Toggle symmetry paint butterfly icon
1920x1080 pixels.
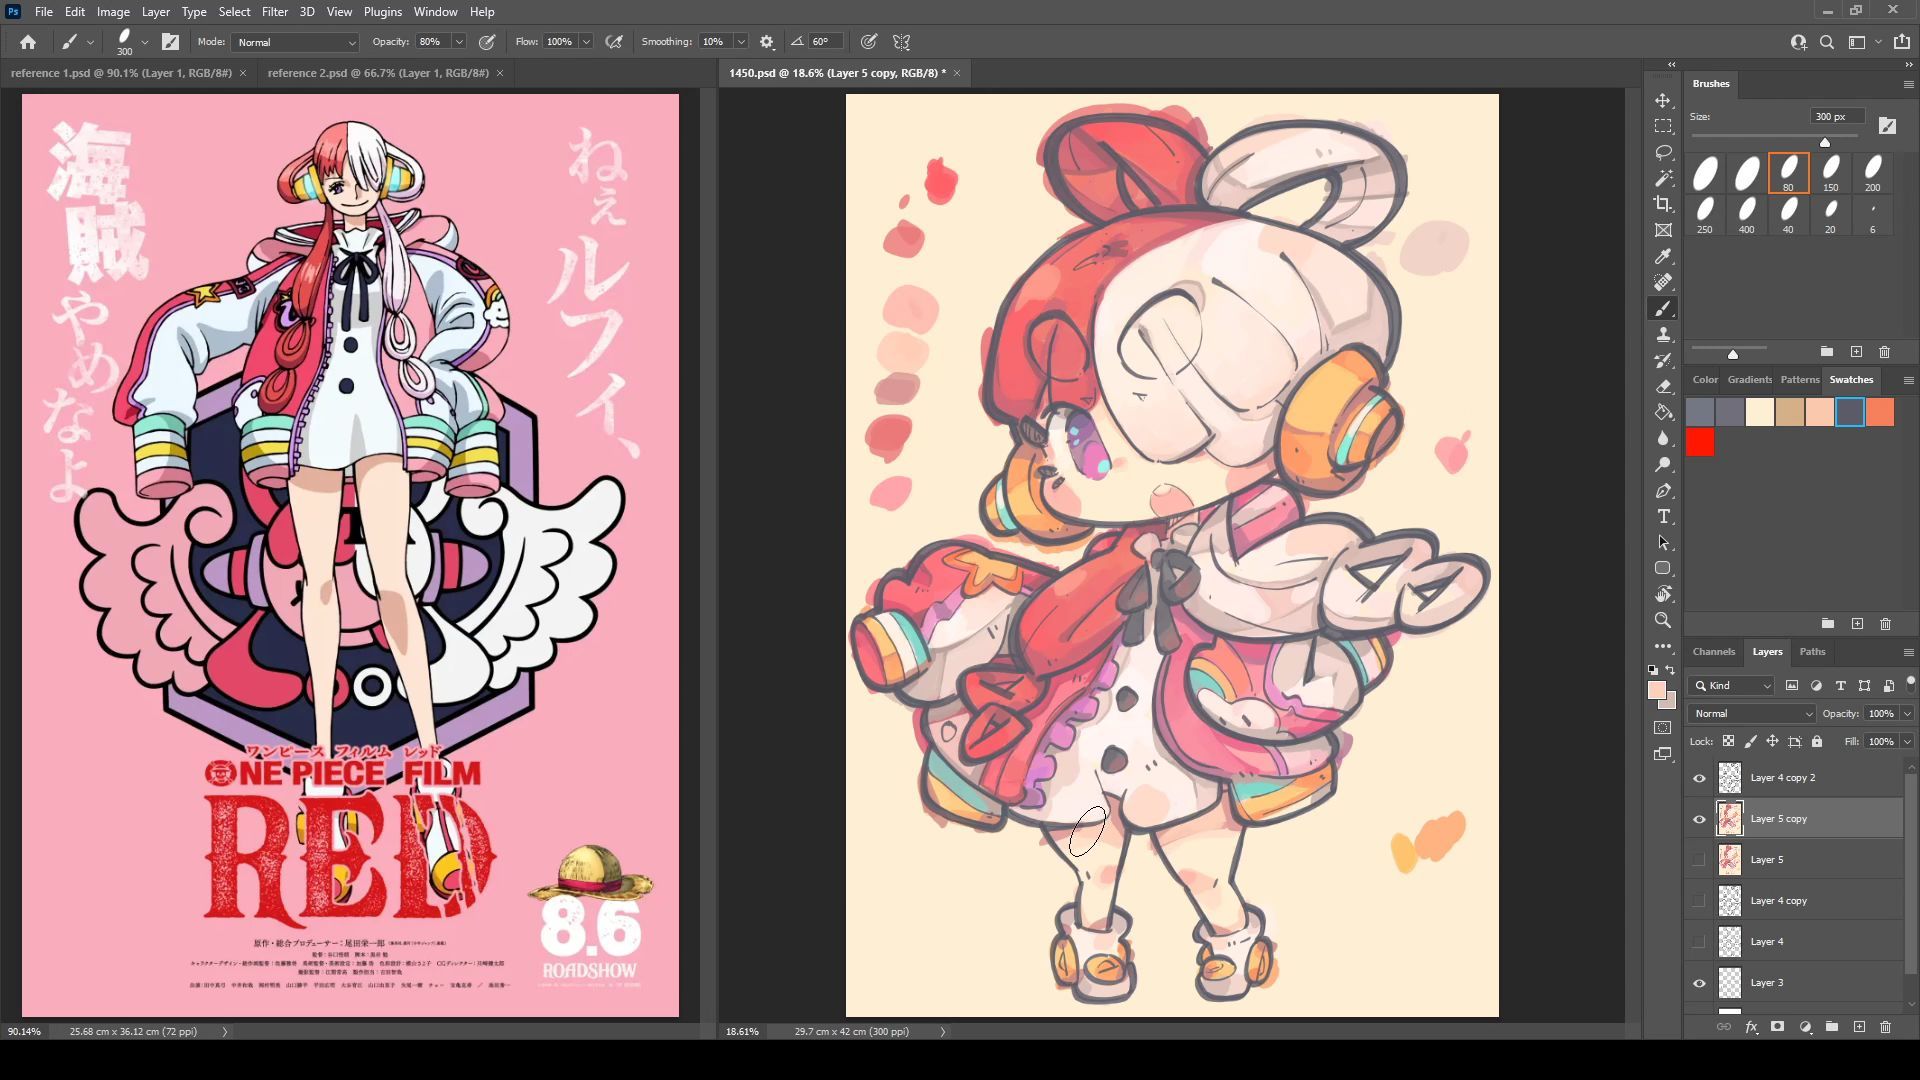902,42
